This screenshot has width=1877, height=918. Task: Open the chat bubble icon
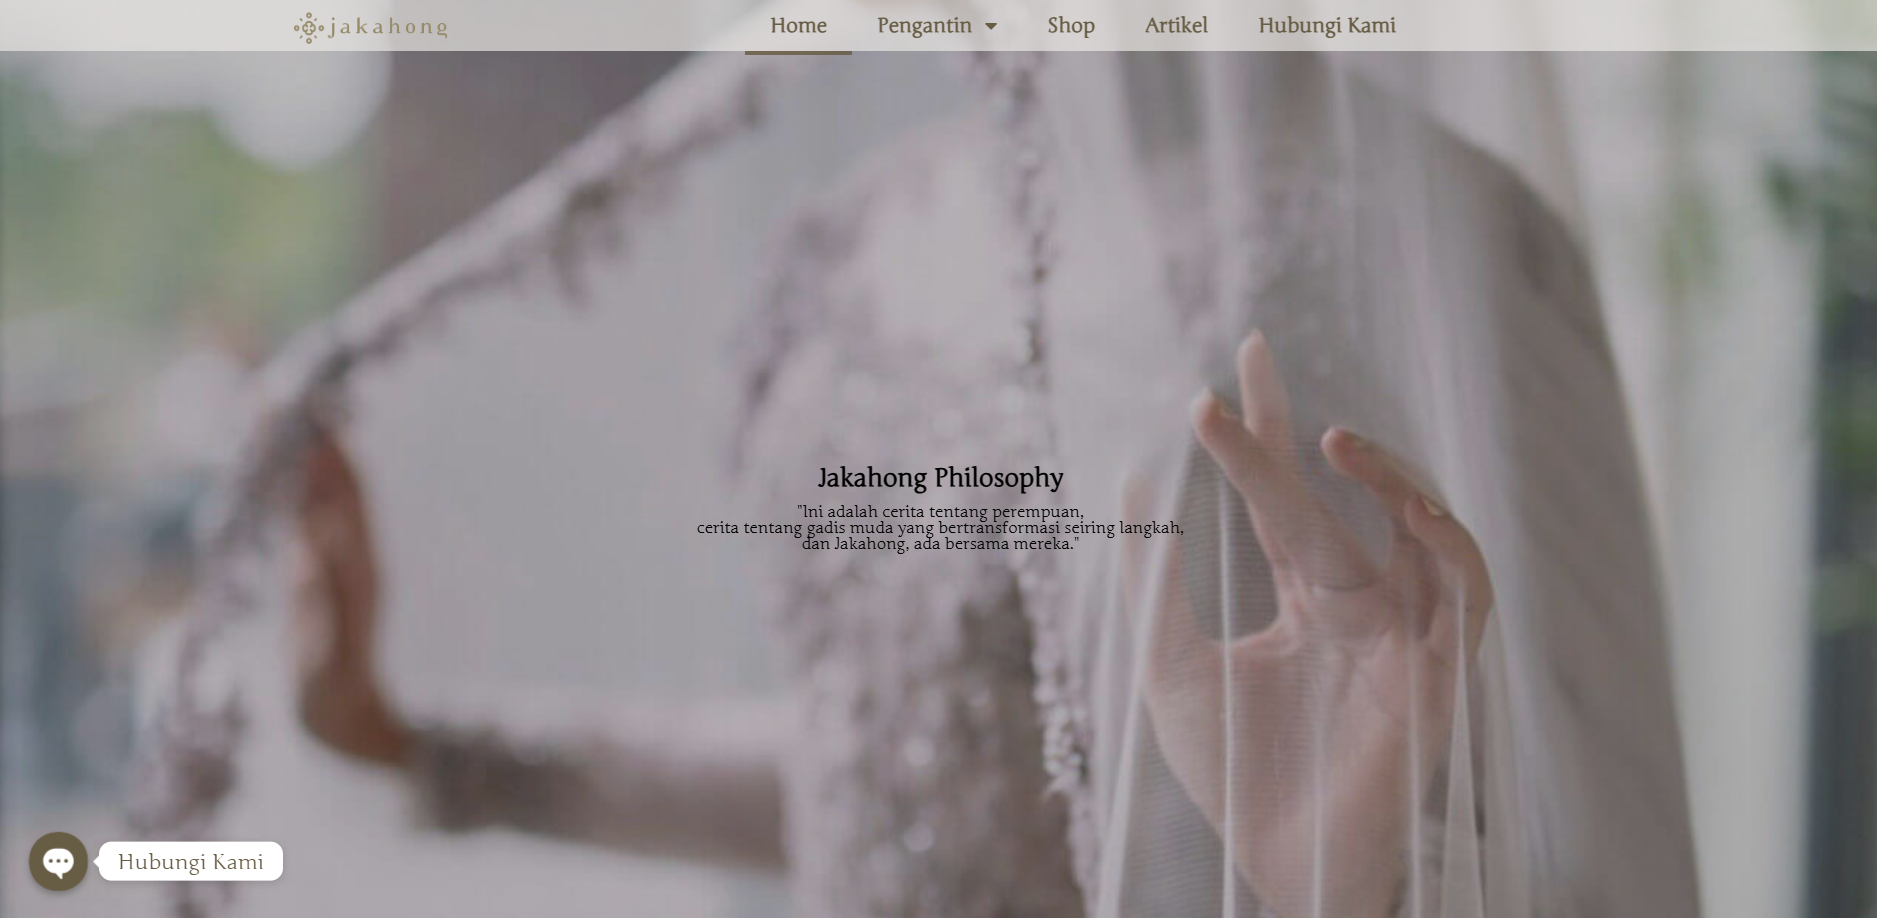(58, 861)
